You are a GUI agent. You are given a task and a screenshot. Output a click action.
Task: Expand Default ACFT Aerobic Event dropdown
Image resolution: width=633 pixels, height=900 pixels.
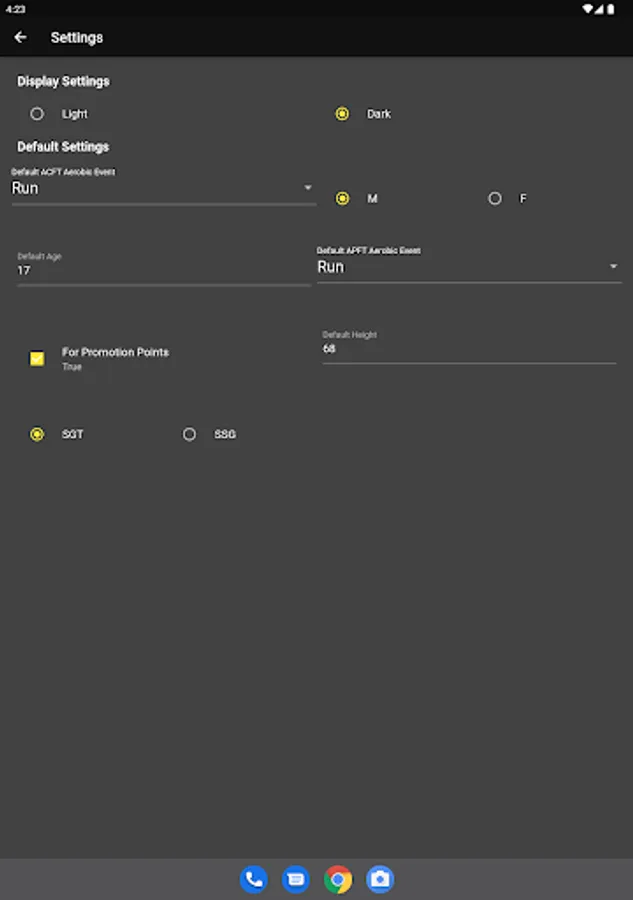coord(163,188)
